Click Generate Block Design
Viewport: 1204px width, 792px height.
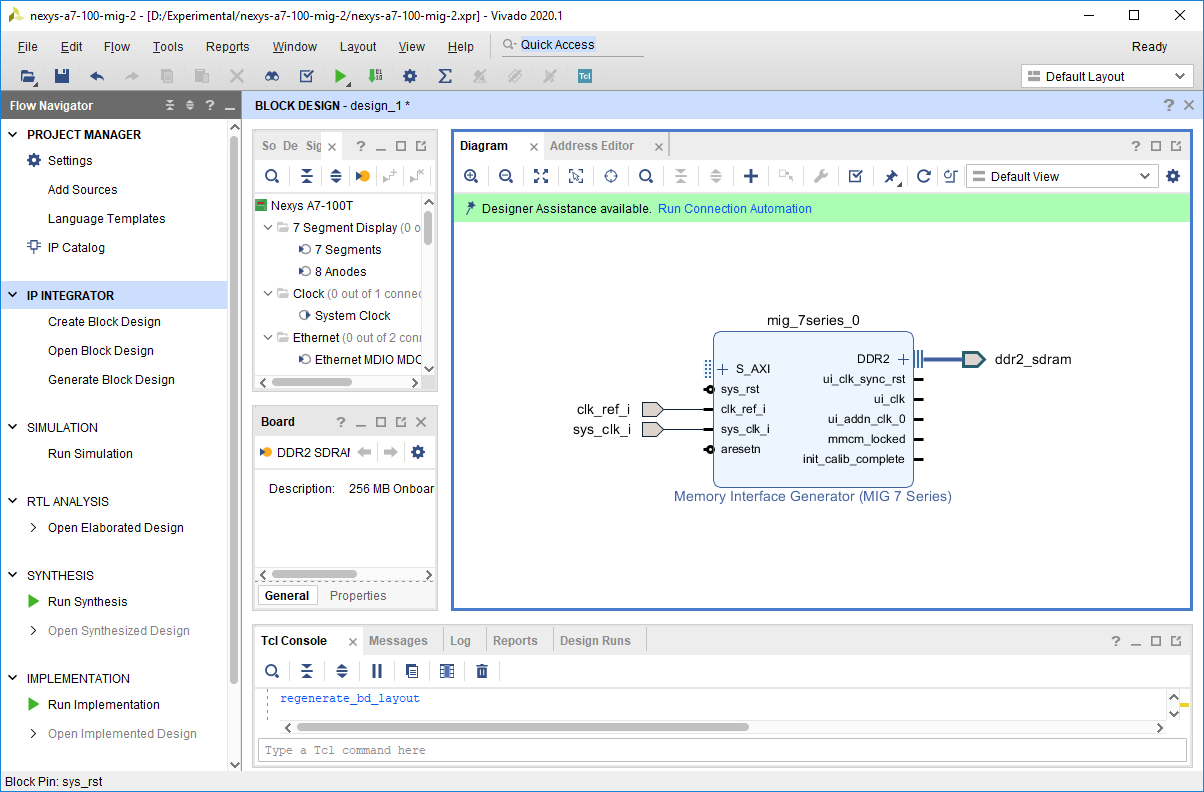111,380
